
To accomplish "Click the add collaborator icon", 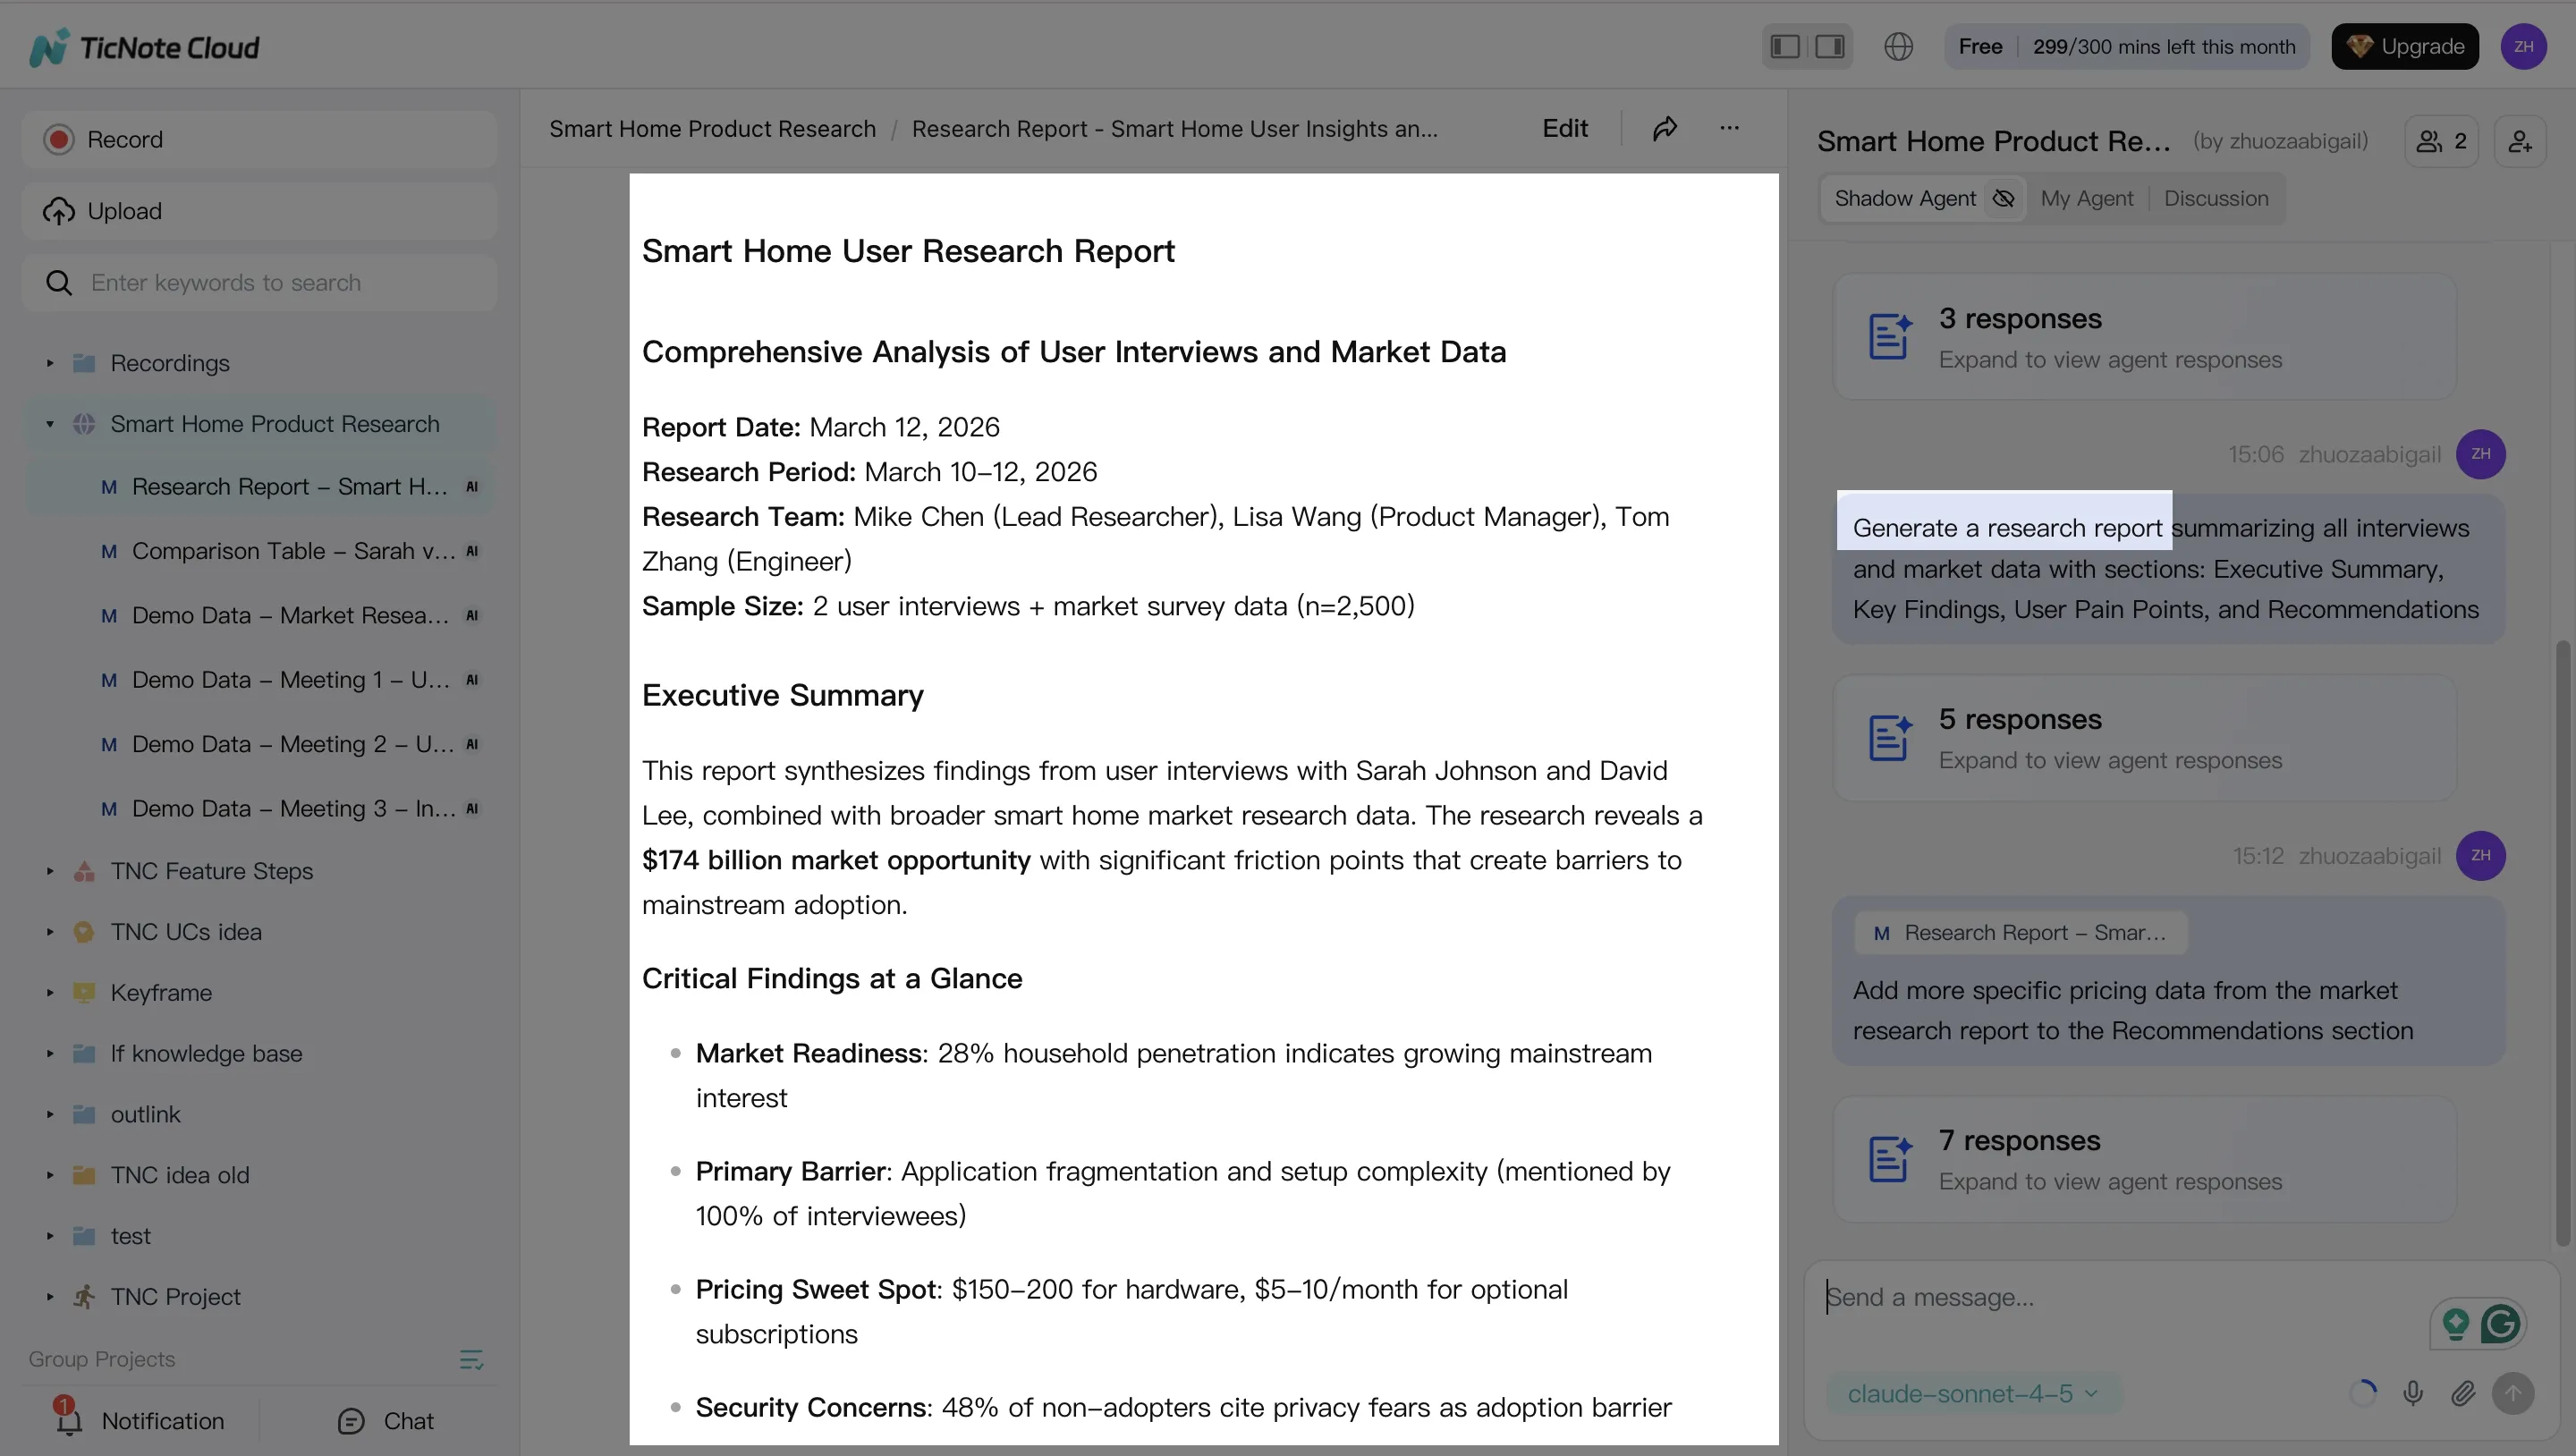I will pos(2521,140).
